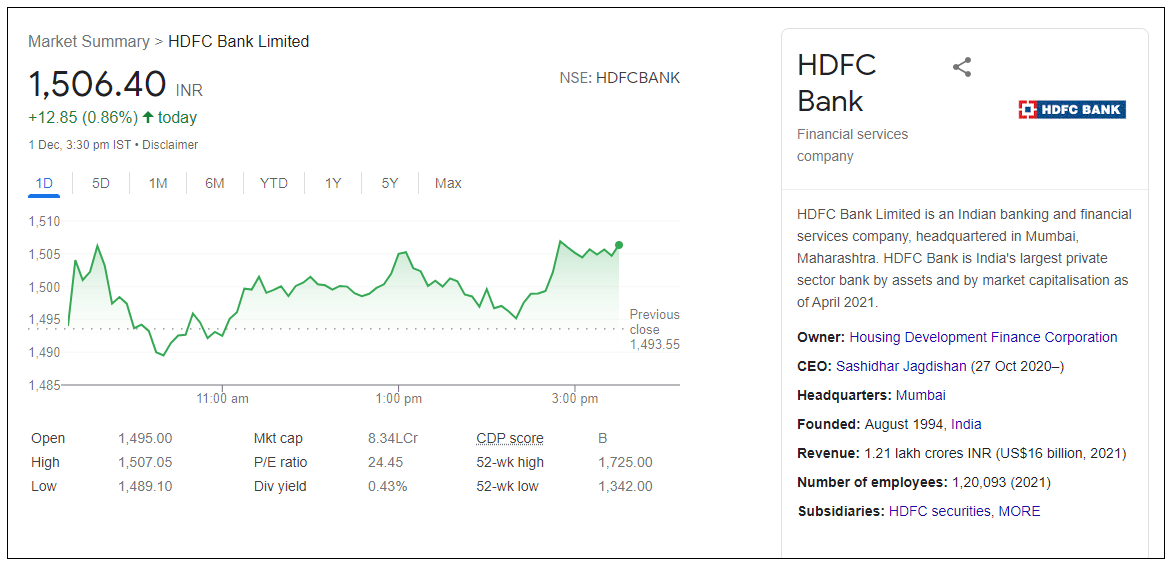Open the Market Summary breadcrumb link
The height and width of the screenshot is (564, 1172).
[x=89, y=42]
